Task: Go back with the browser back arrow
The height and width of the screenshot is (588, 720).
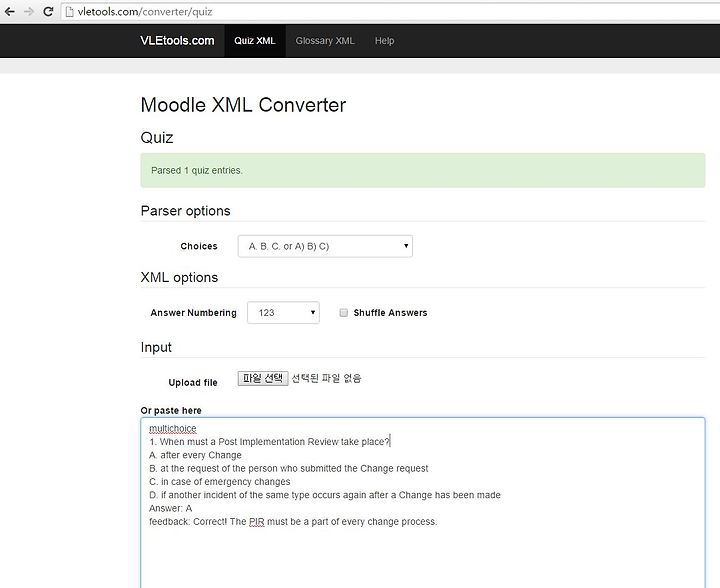Action: click(x=10, y=11)
